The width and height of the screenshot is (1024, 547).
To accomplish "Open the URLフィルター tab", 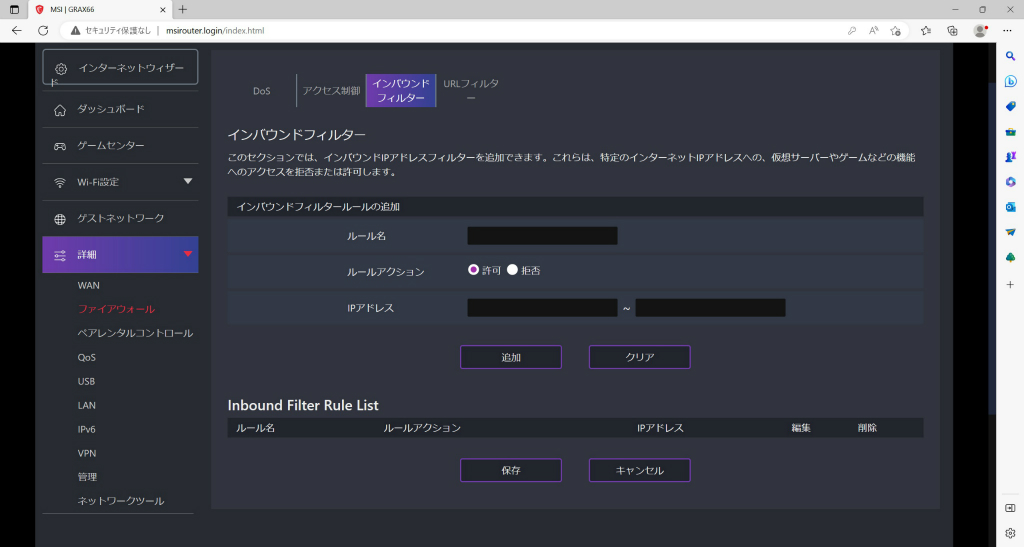I will tap(471, 91).
